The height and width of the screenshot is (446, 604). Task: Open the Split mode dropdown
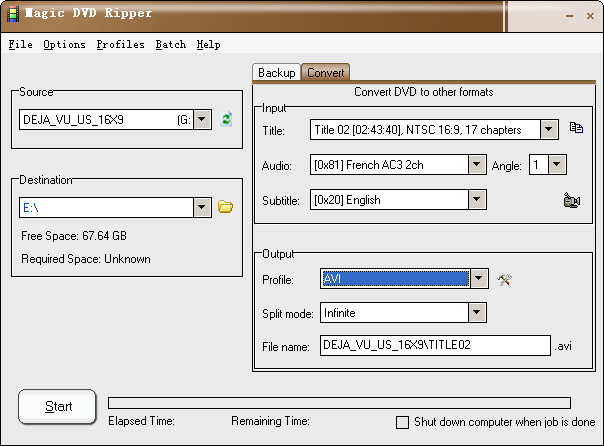coord(478,313)
